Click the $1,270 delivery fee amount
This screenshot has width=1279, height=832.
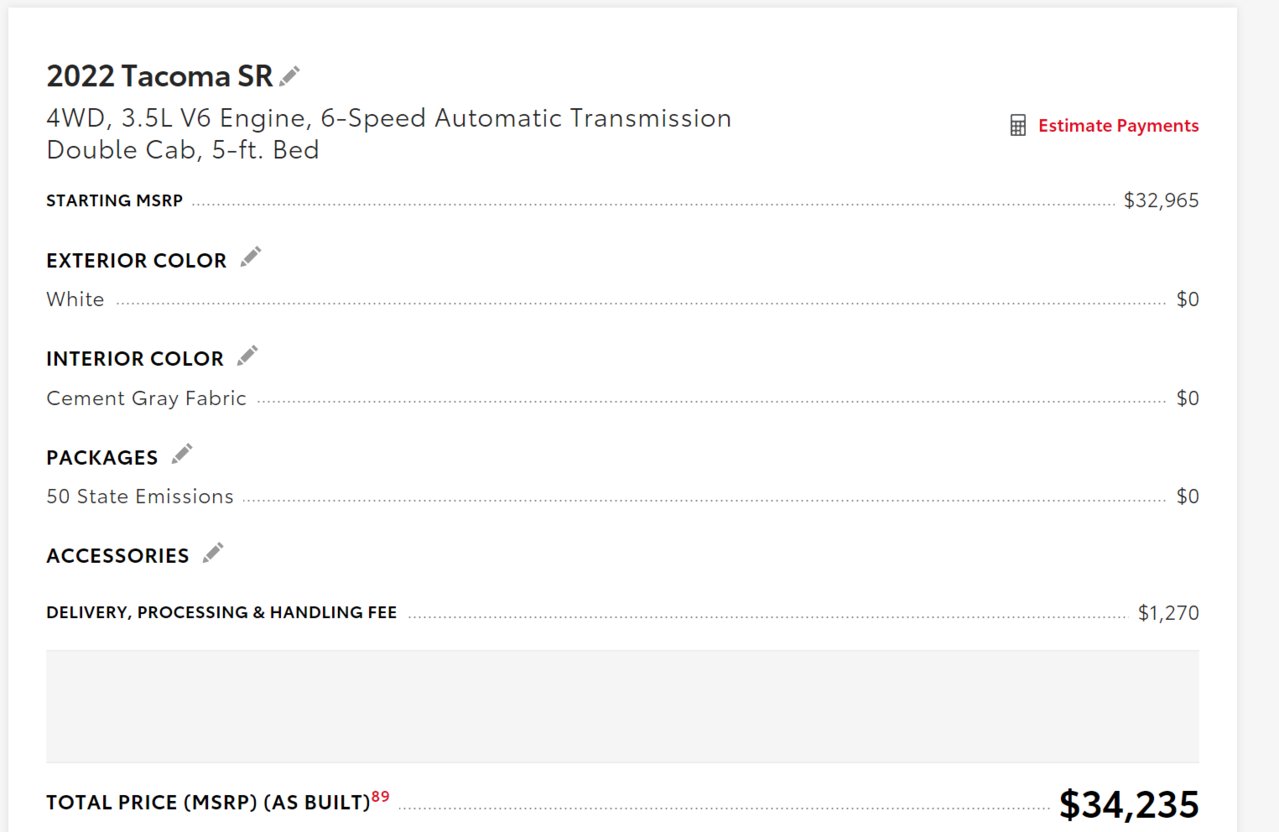[1168, 613]
